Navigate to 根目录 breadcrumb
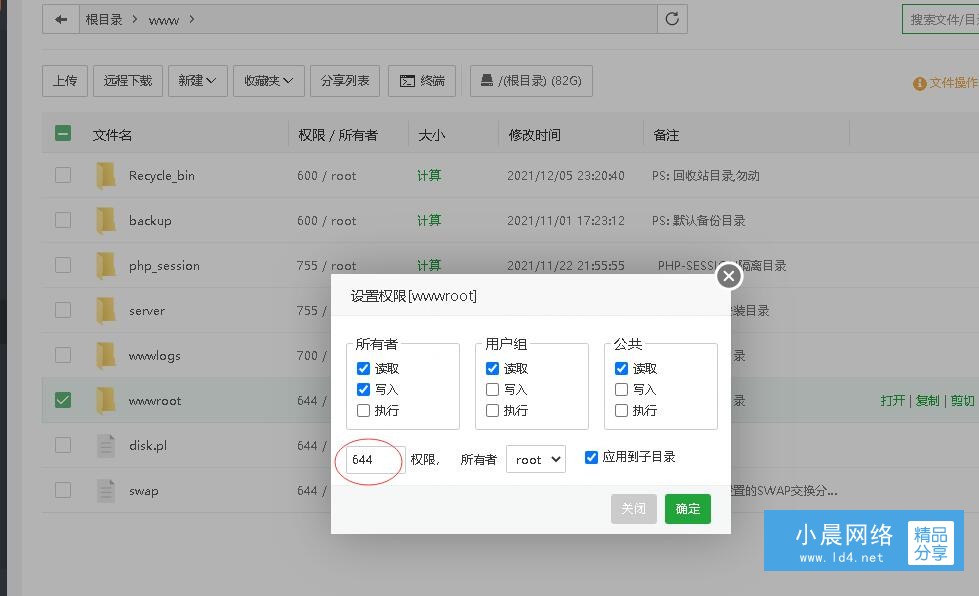The width and height of the screenshot is (979, 596). click(x=104, y=19)
